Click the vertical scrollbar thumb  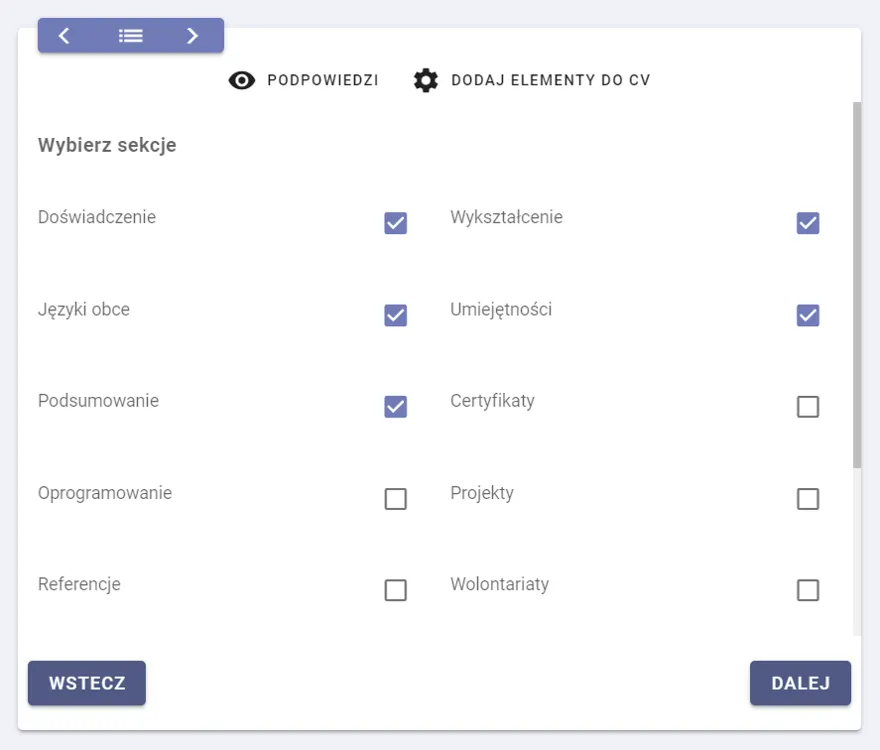pos(856,285)
